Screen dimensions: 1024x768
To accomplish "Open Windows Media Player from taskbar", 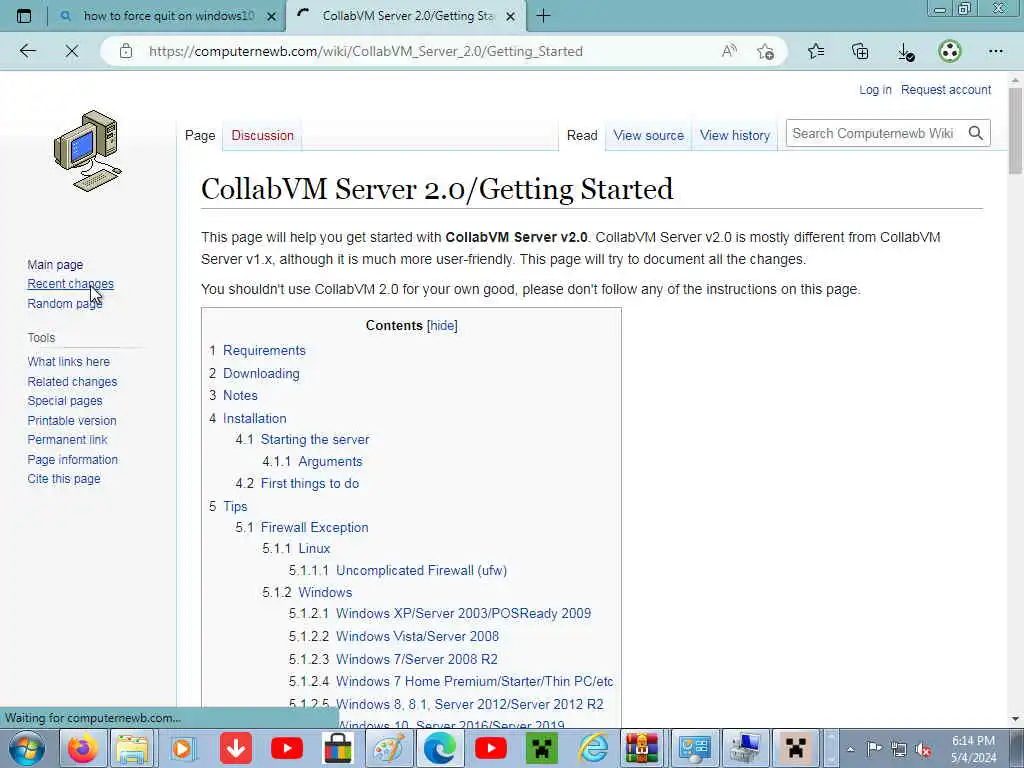I will pos(183,748).
